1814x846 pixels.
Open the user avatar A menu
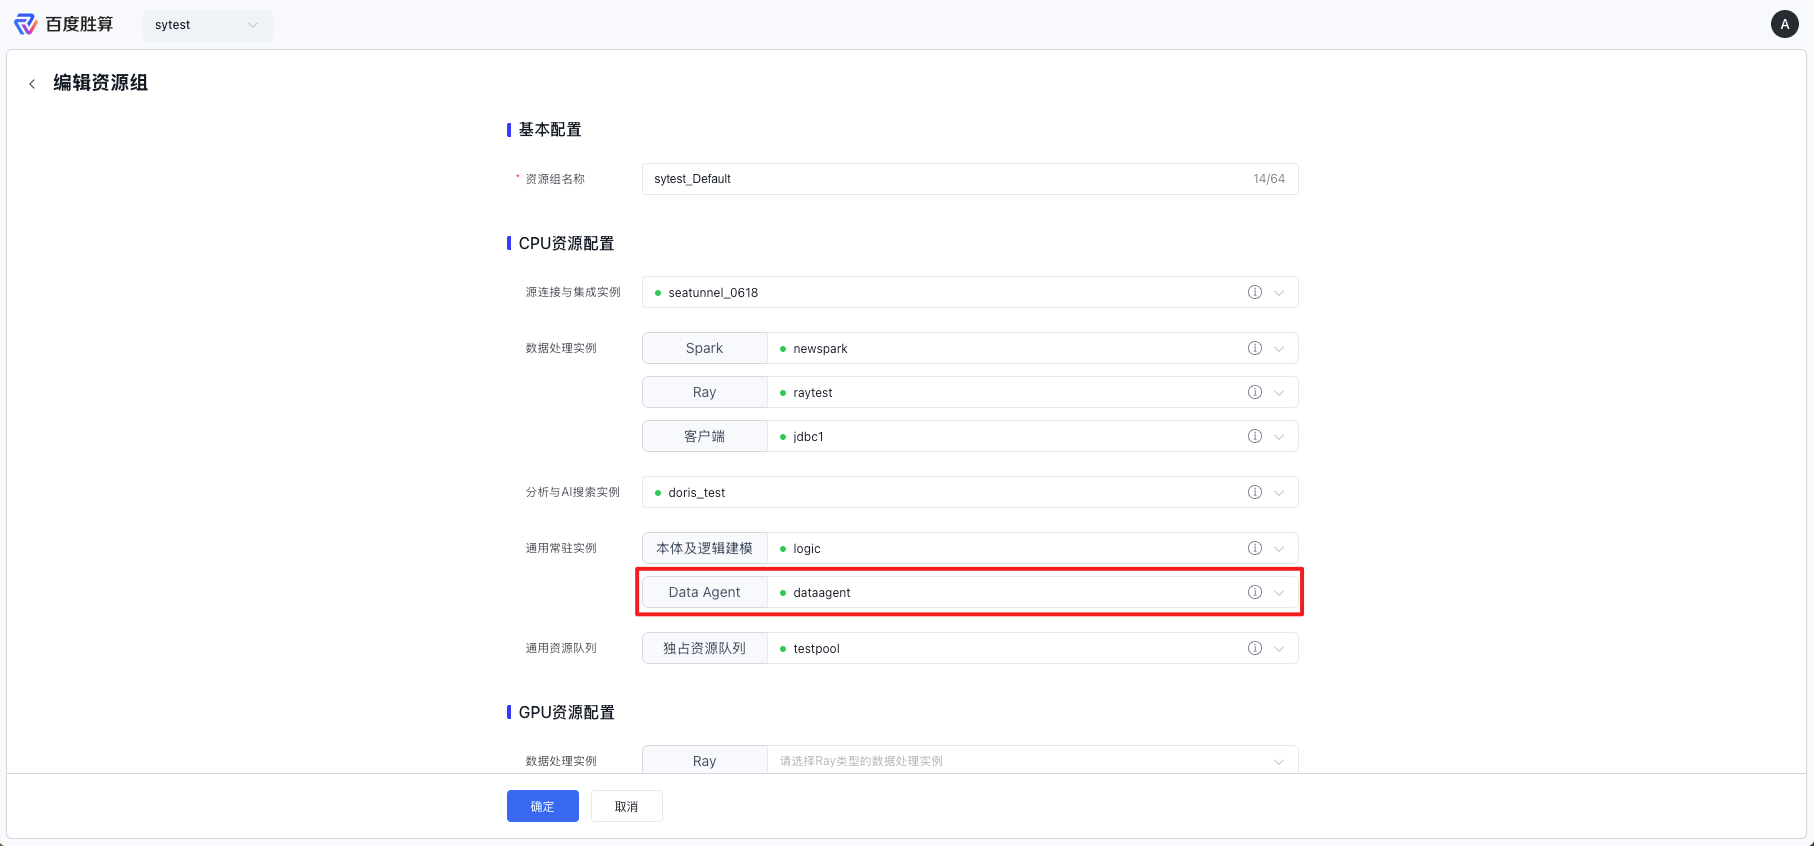(1785, 24)
